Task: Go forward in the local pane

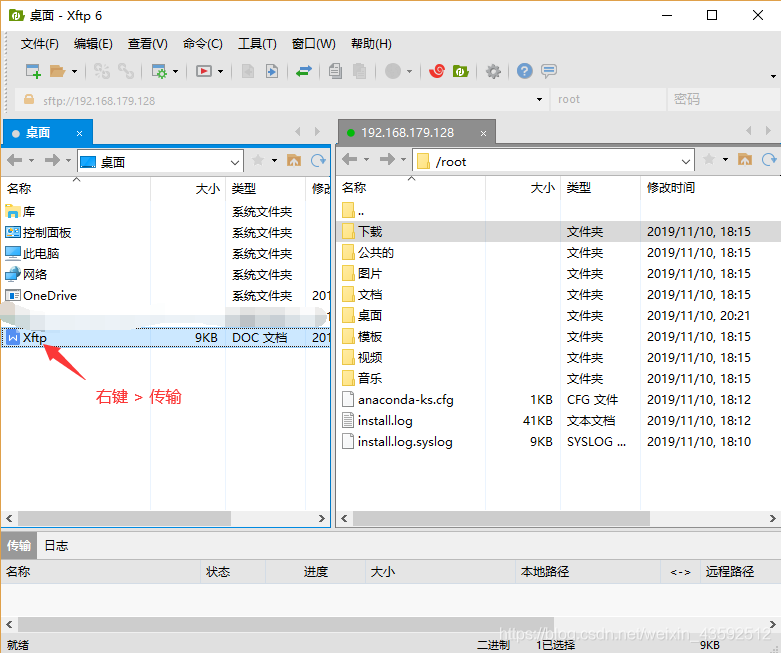Action: (x=52, y=160)
